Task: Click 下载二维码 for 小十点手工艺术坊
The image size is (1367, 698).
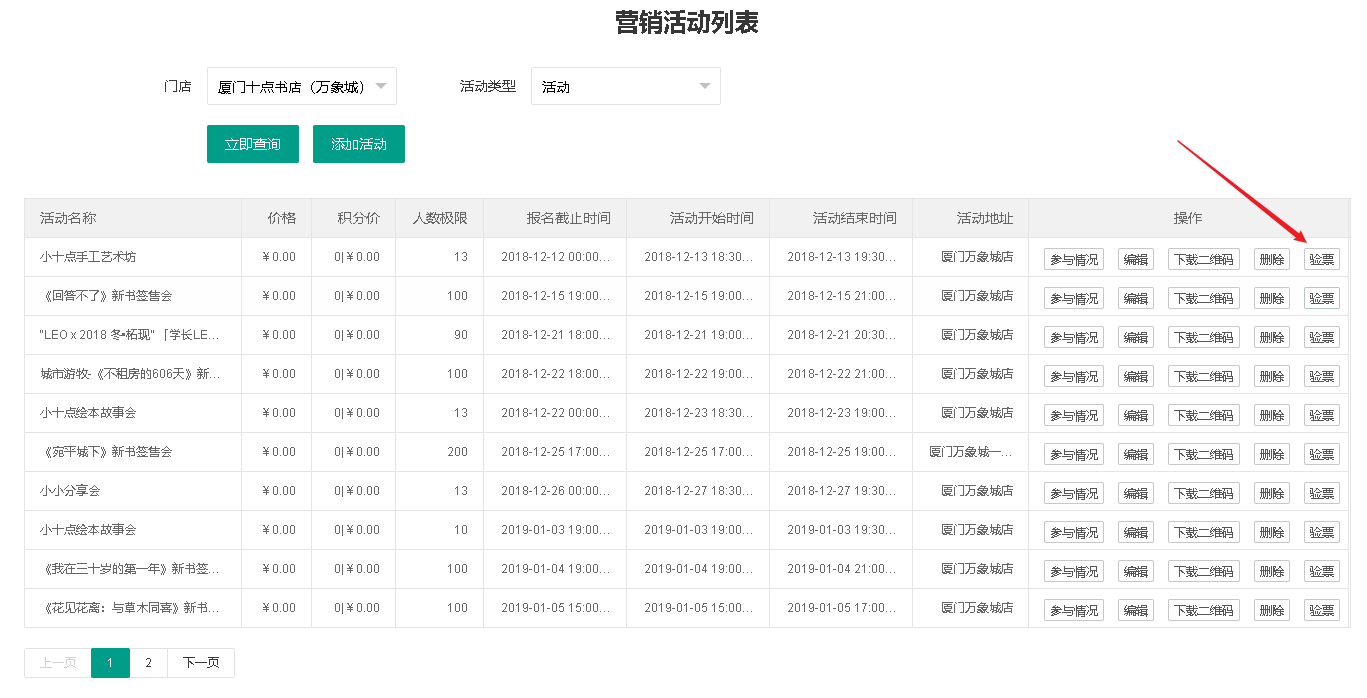Action: click(1203, 259)
